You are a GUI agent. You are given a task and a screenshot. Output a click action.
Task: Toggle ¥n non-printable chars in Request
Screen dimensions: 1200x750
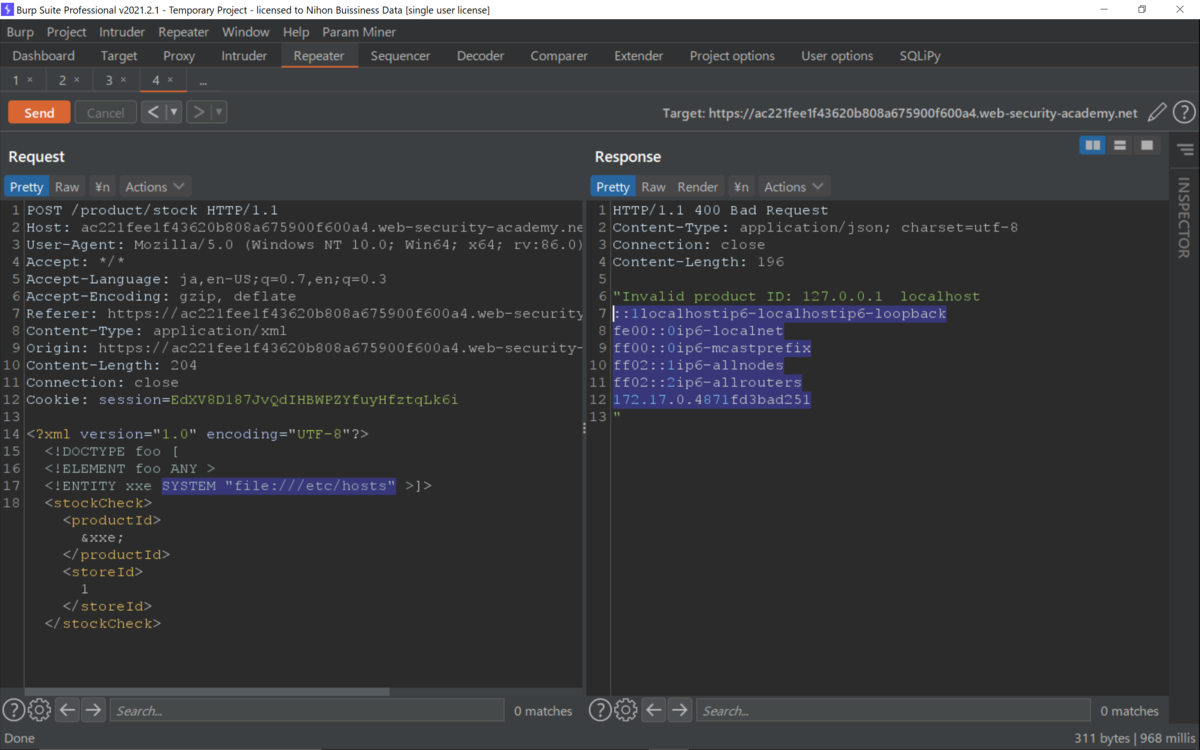pyautogui.click(x=102, y=187)
